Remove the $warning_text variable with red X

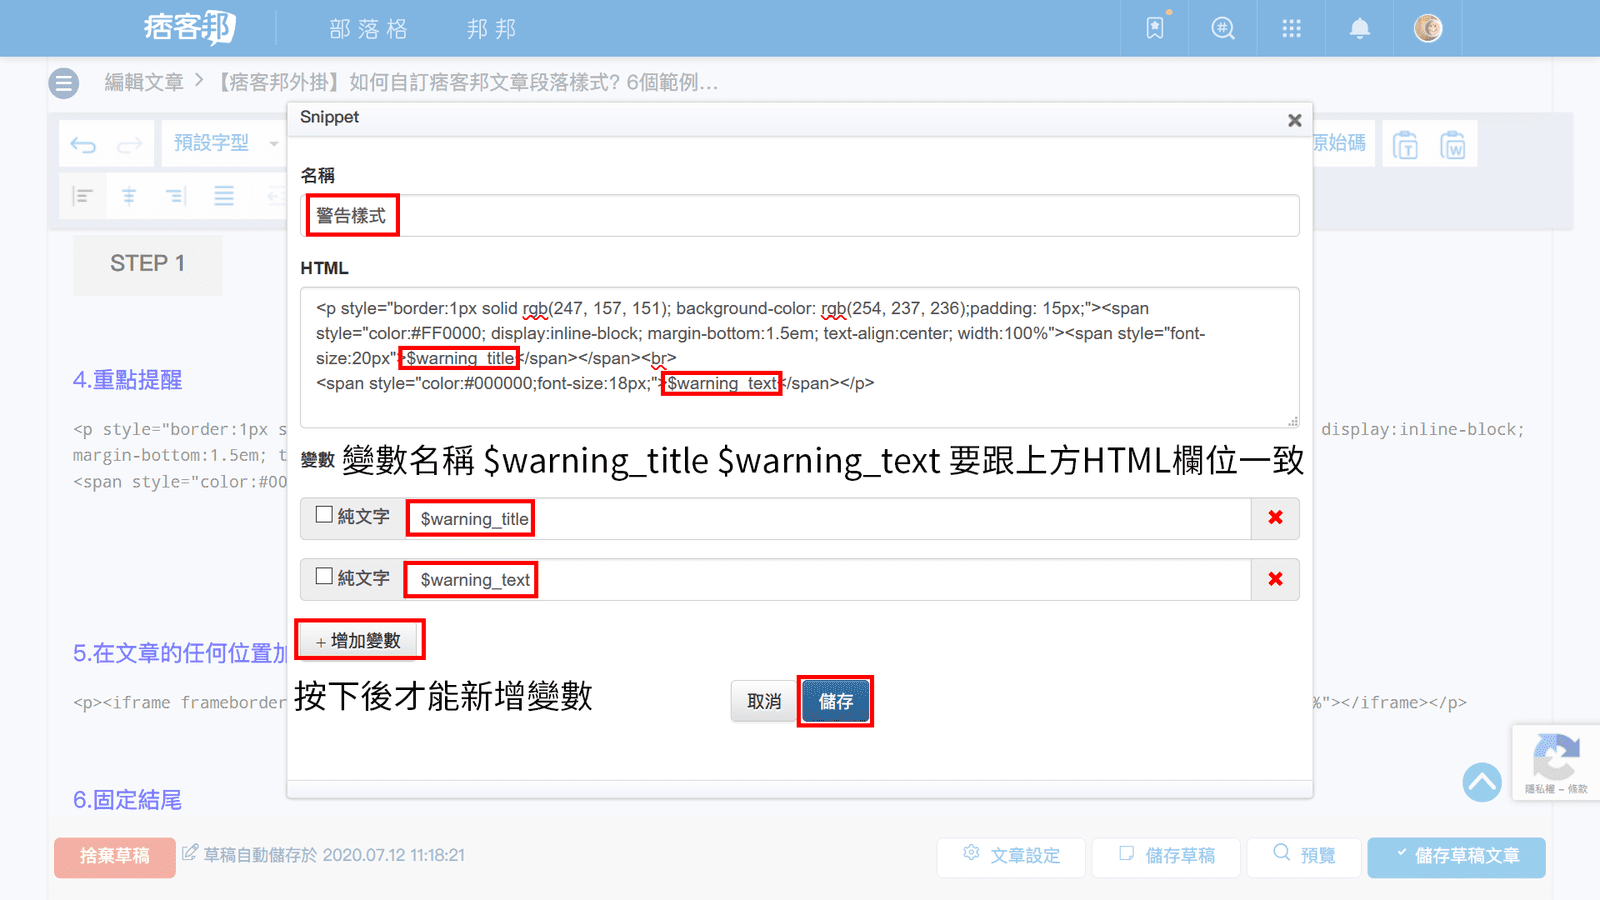pos(1275,580)
